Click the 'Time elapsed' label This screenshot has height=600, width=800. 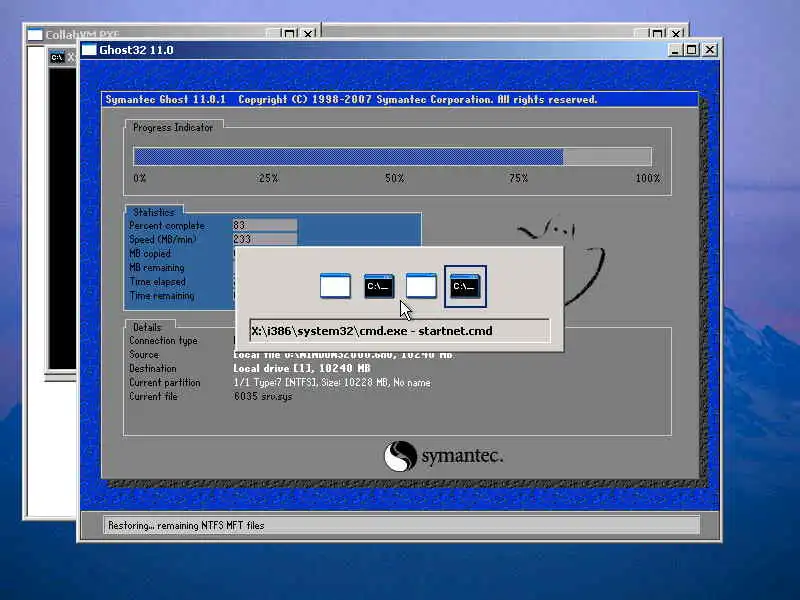[158, 282]
